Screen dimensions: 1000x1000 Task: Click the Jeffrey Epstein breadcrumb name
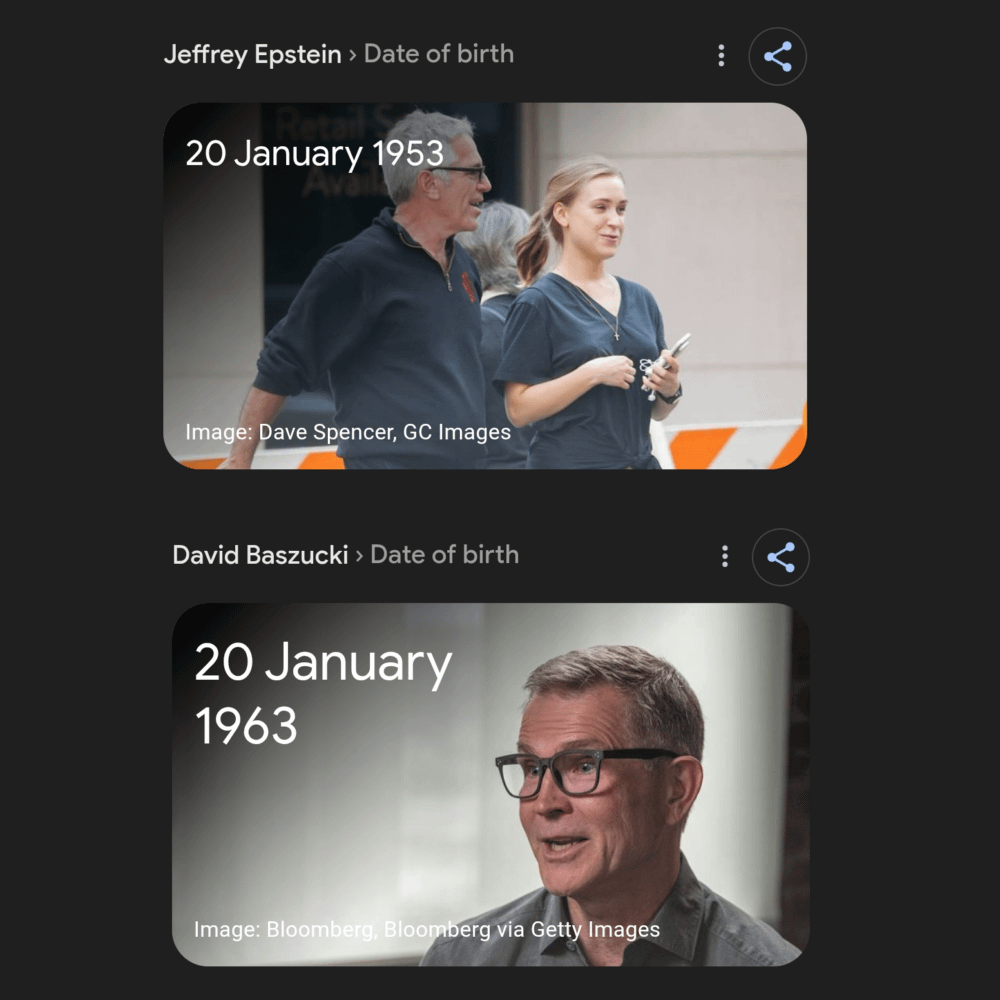pos(253,55)
